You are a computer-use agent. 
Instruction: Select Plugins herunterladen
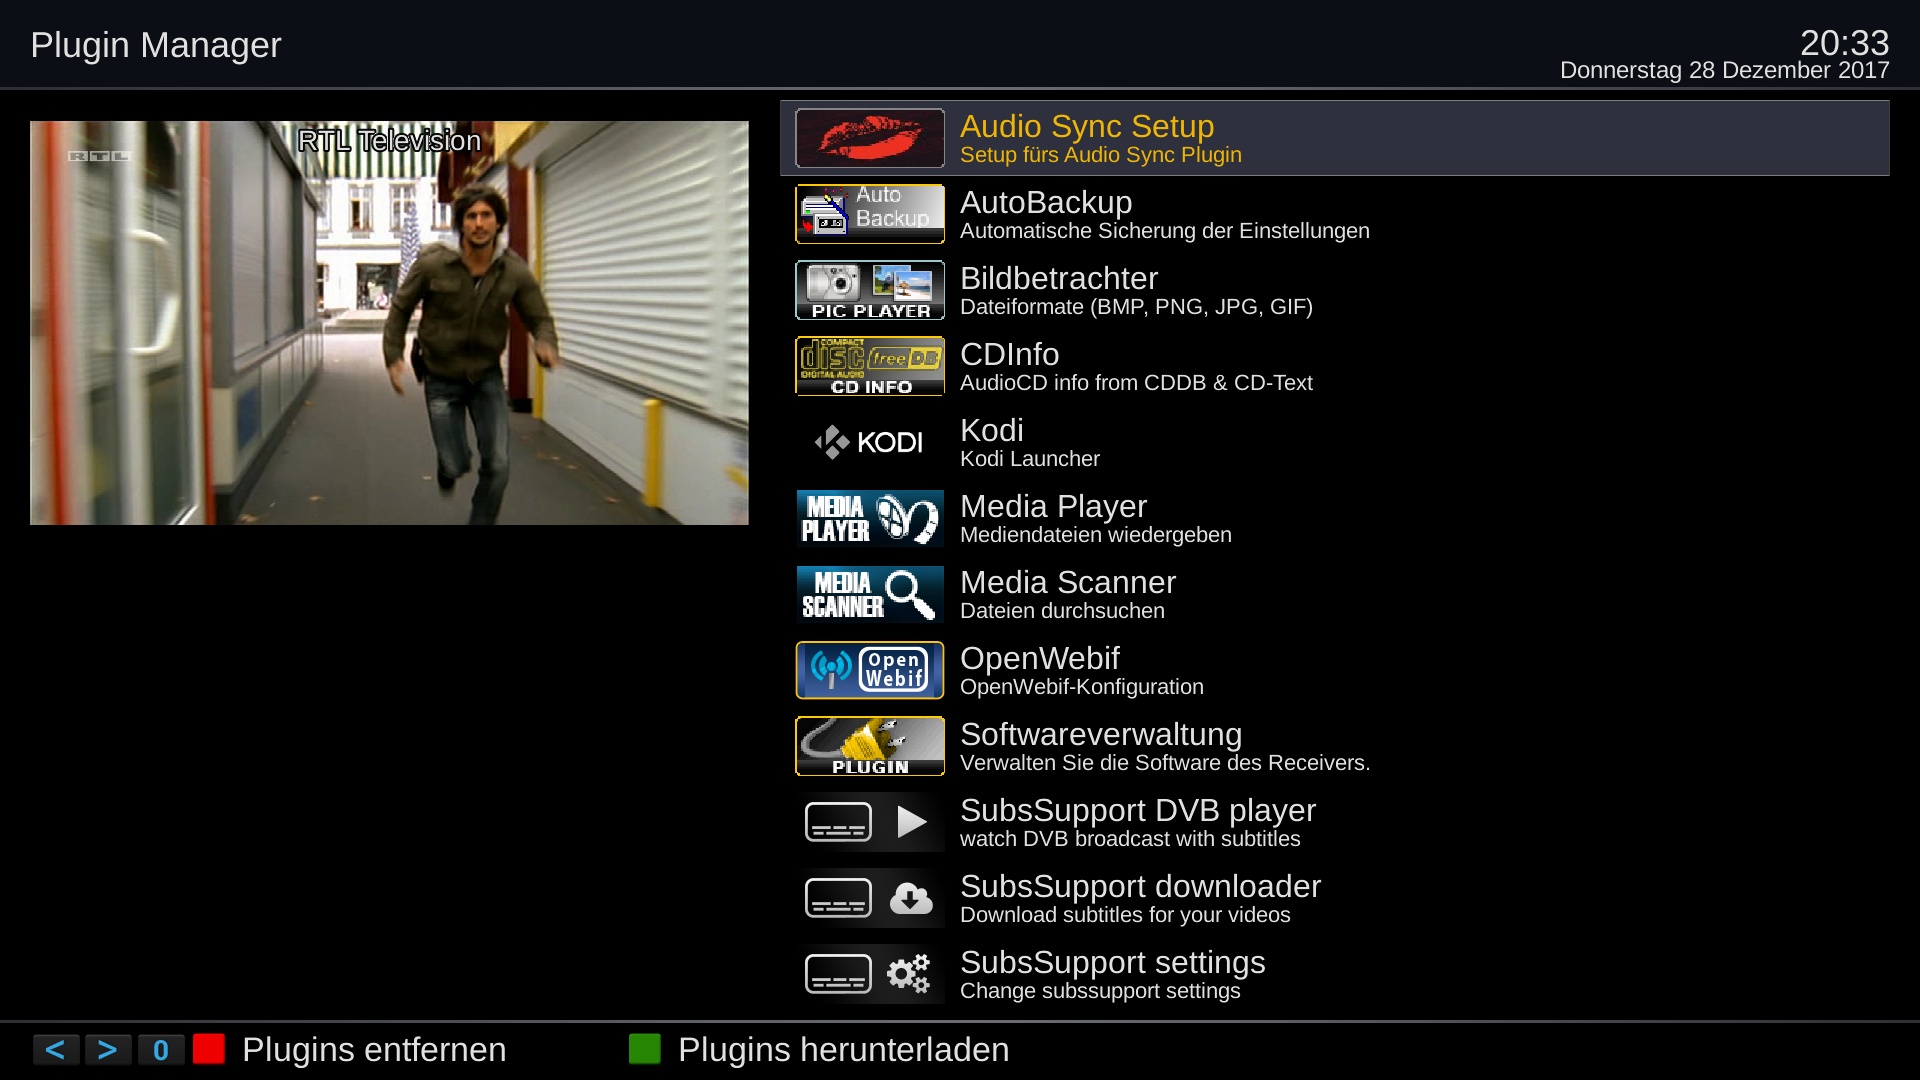click(x=843, y=1050)
